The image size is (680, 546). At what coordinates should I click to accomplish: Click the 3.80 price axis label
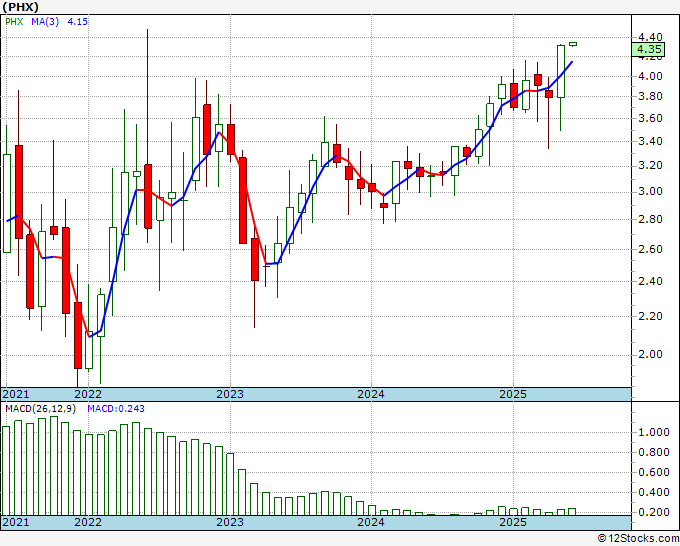tap(650, 96)
